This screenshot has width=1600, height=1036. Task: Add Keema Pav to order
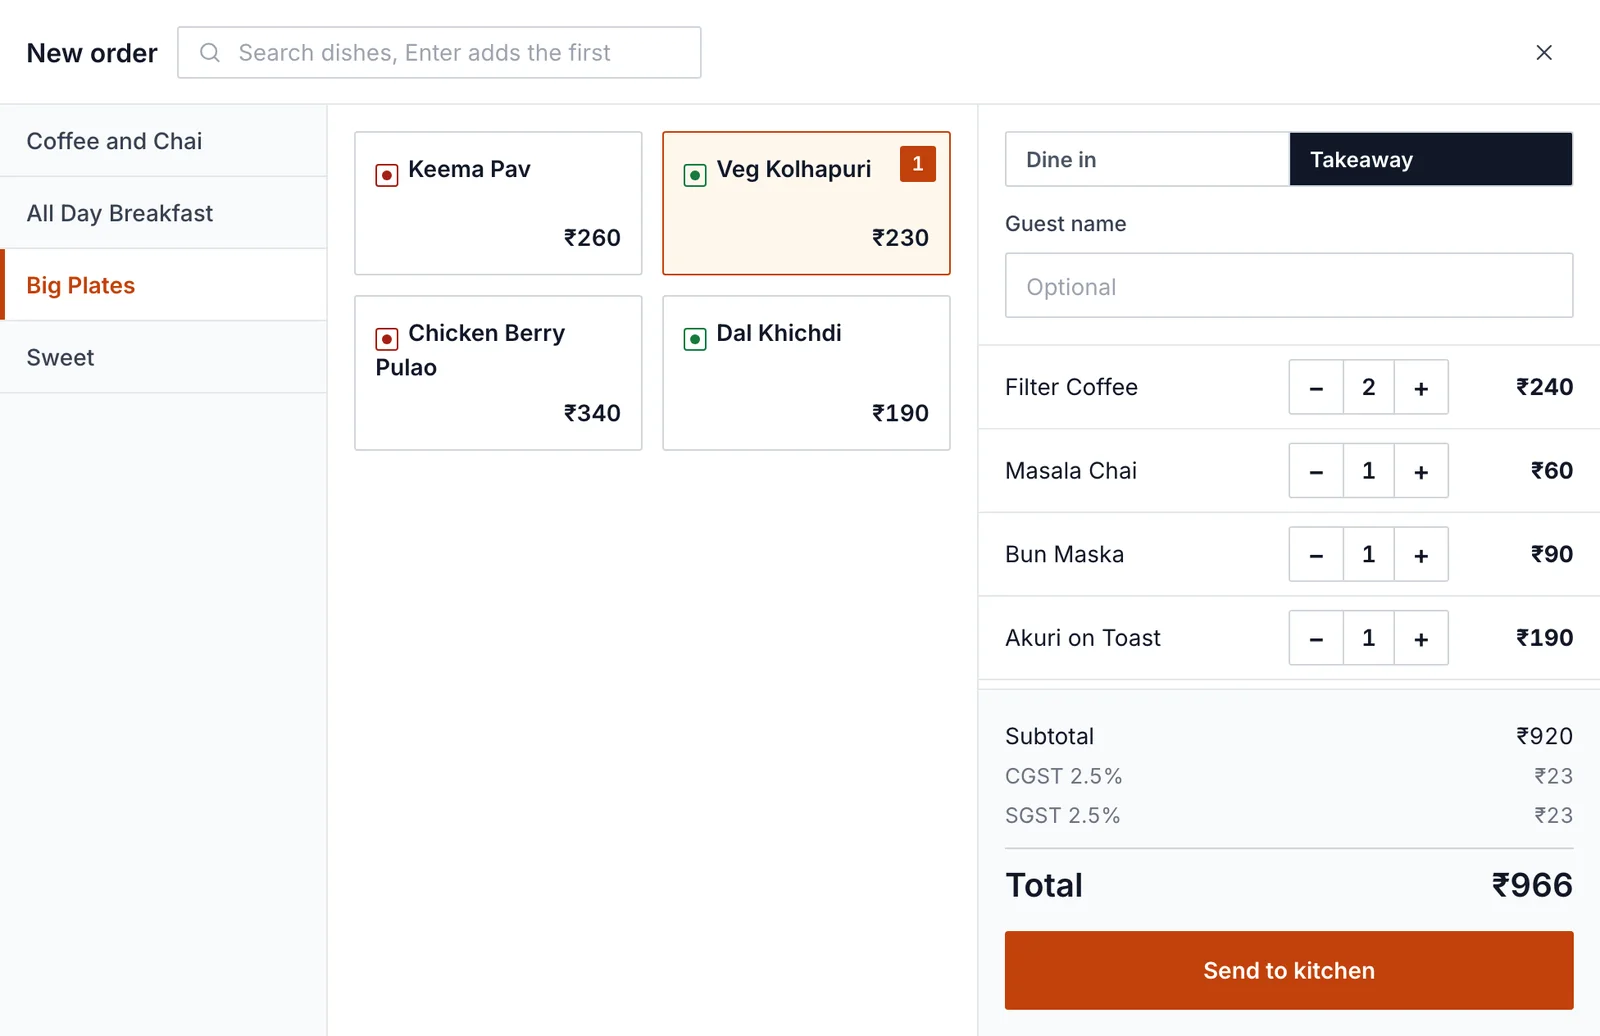pos(498,203)
